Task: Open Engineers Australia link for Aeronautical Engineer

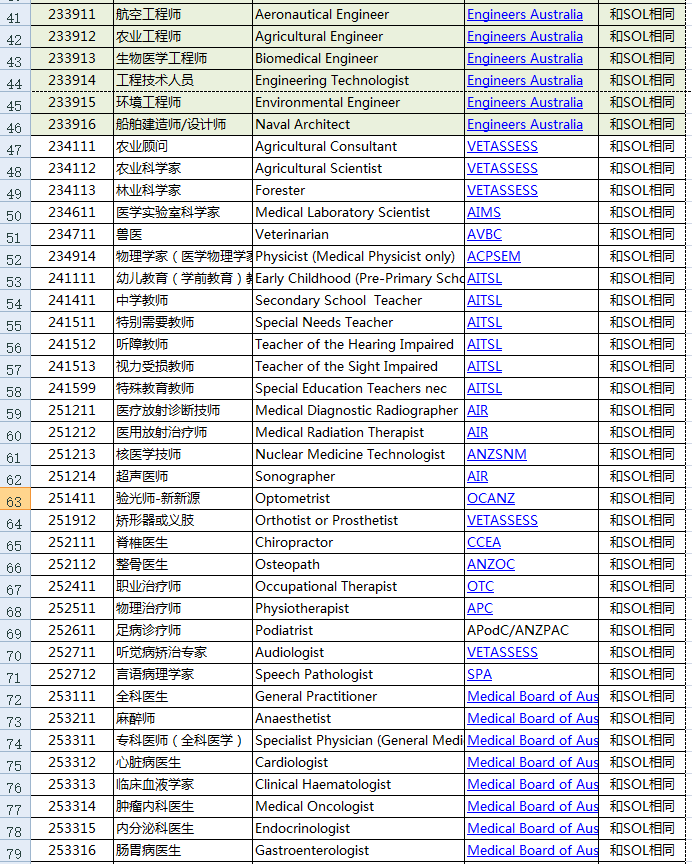Action: (525, 14)
